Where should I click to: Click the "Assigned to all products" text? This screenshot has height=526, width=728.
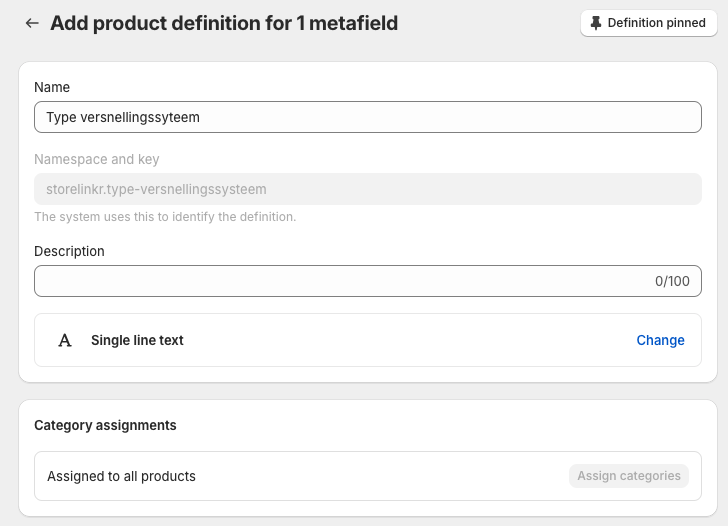121,476
